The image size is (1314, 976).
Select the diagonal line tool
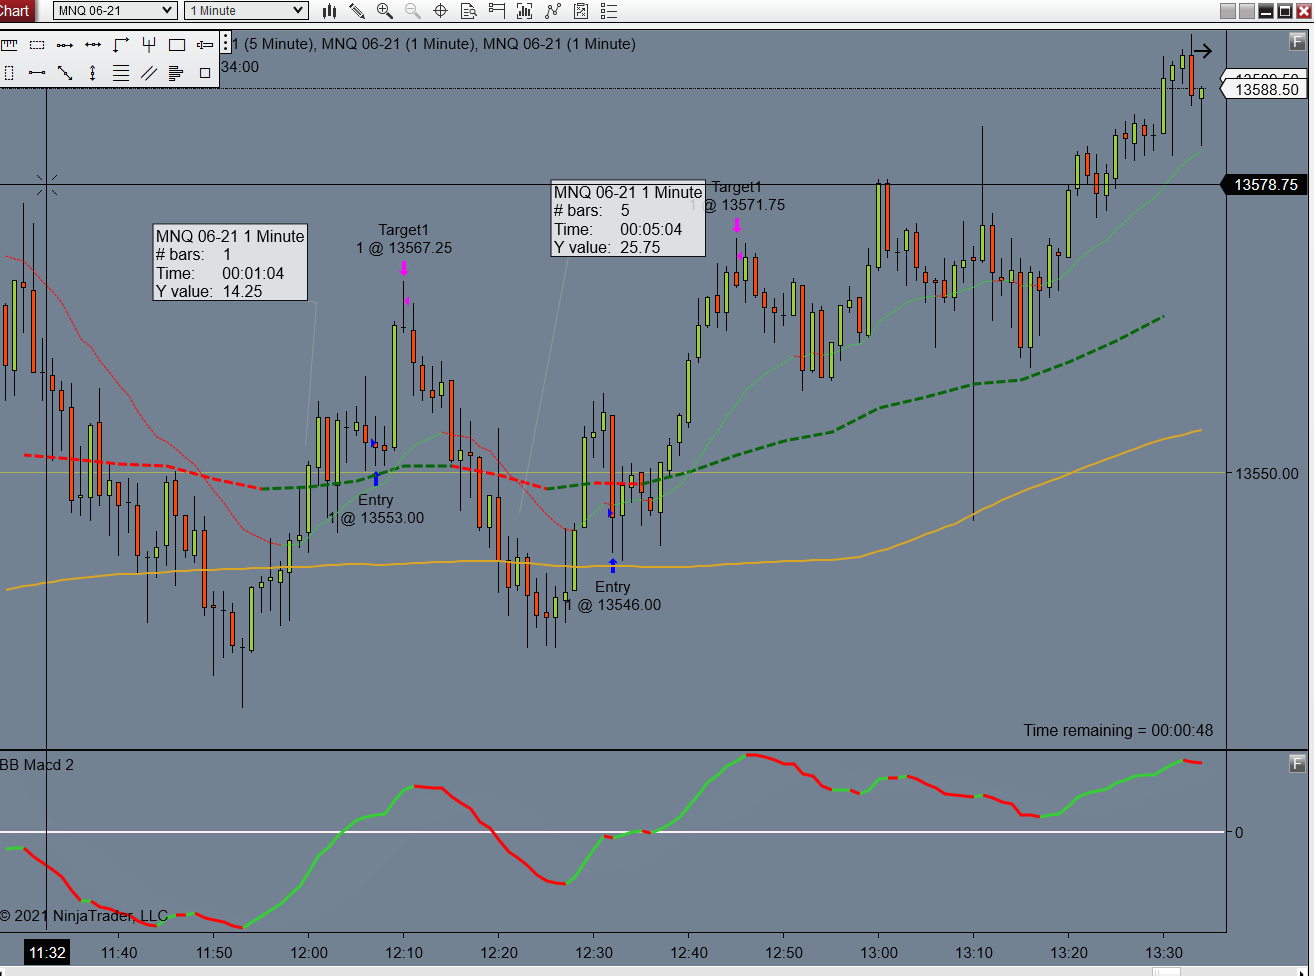[x=65, y=73]
